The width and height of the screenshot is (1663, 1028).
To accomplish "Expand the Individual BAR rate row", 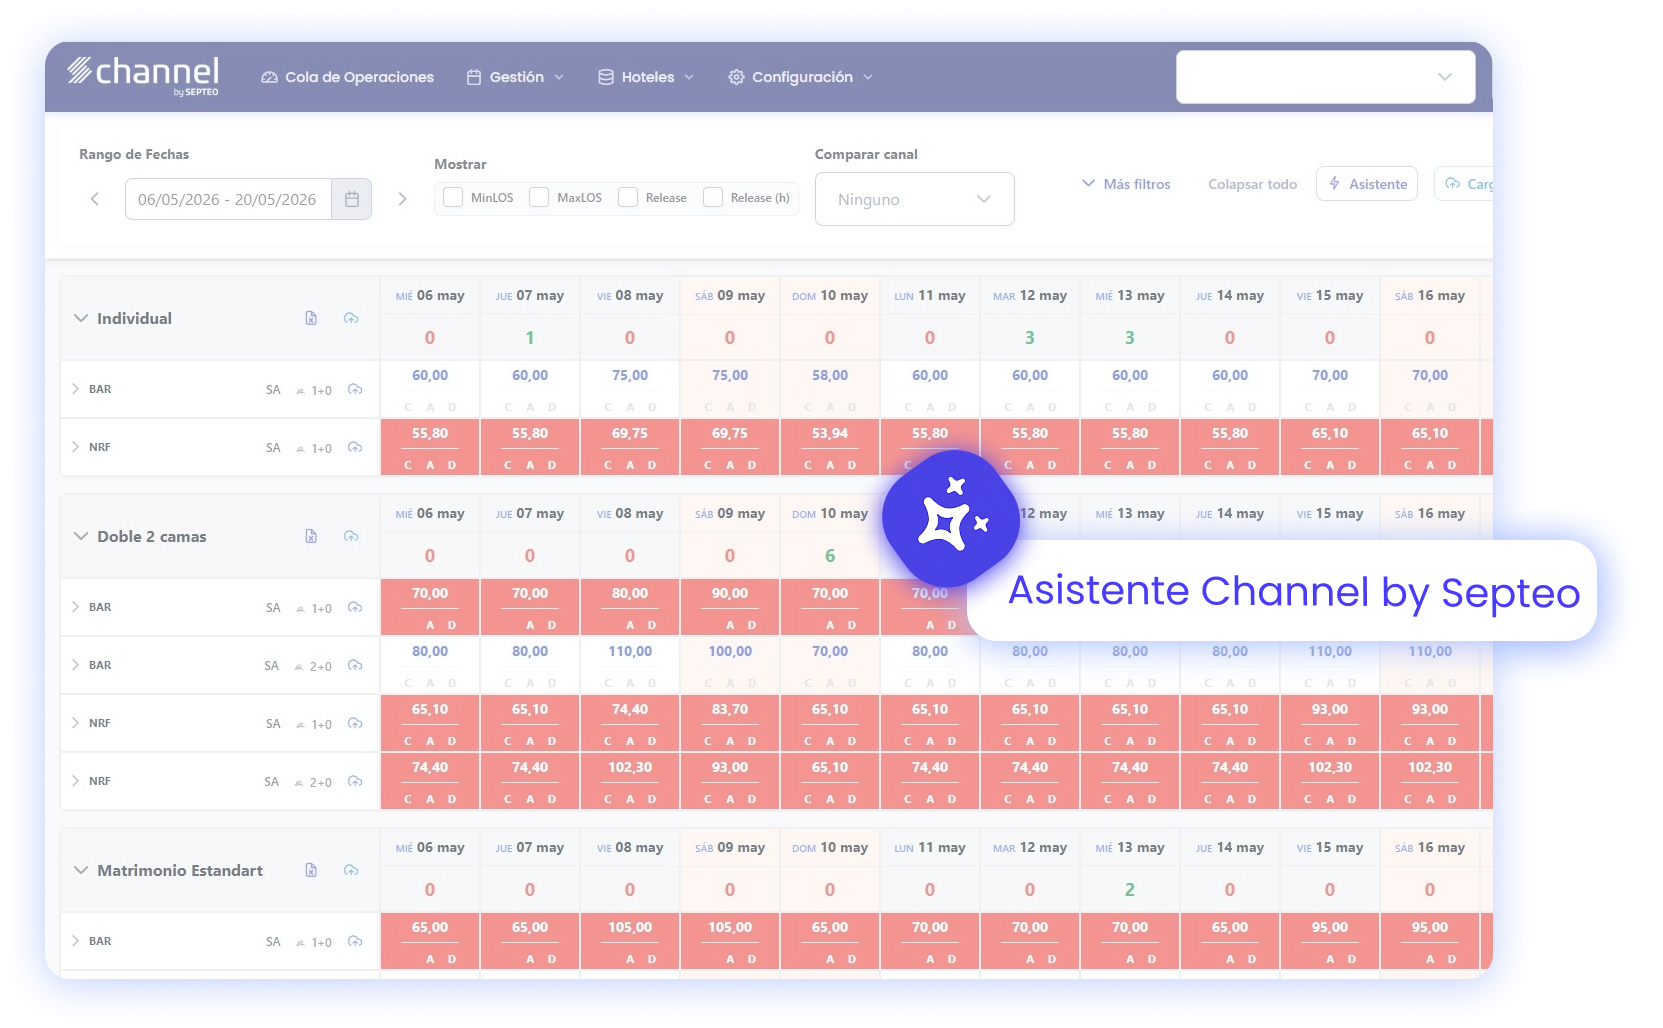I will 75,389.
